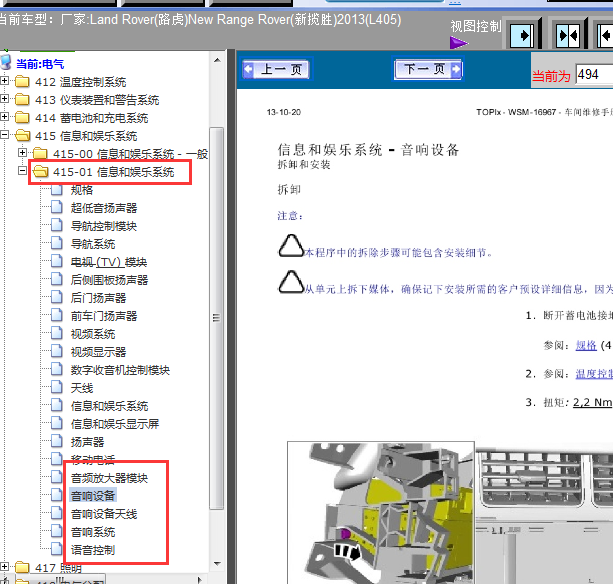Open the 音响系统 tree item
This screenshot has width=613, height=584.
[x=93, y=532]
